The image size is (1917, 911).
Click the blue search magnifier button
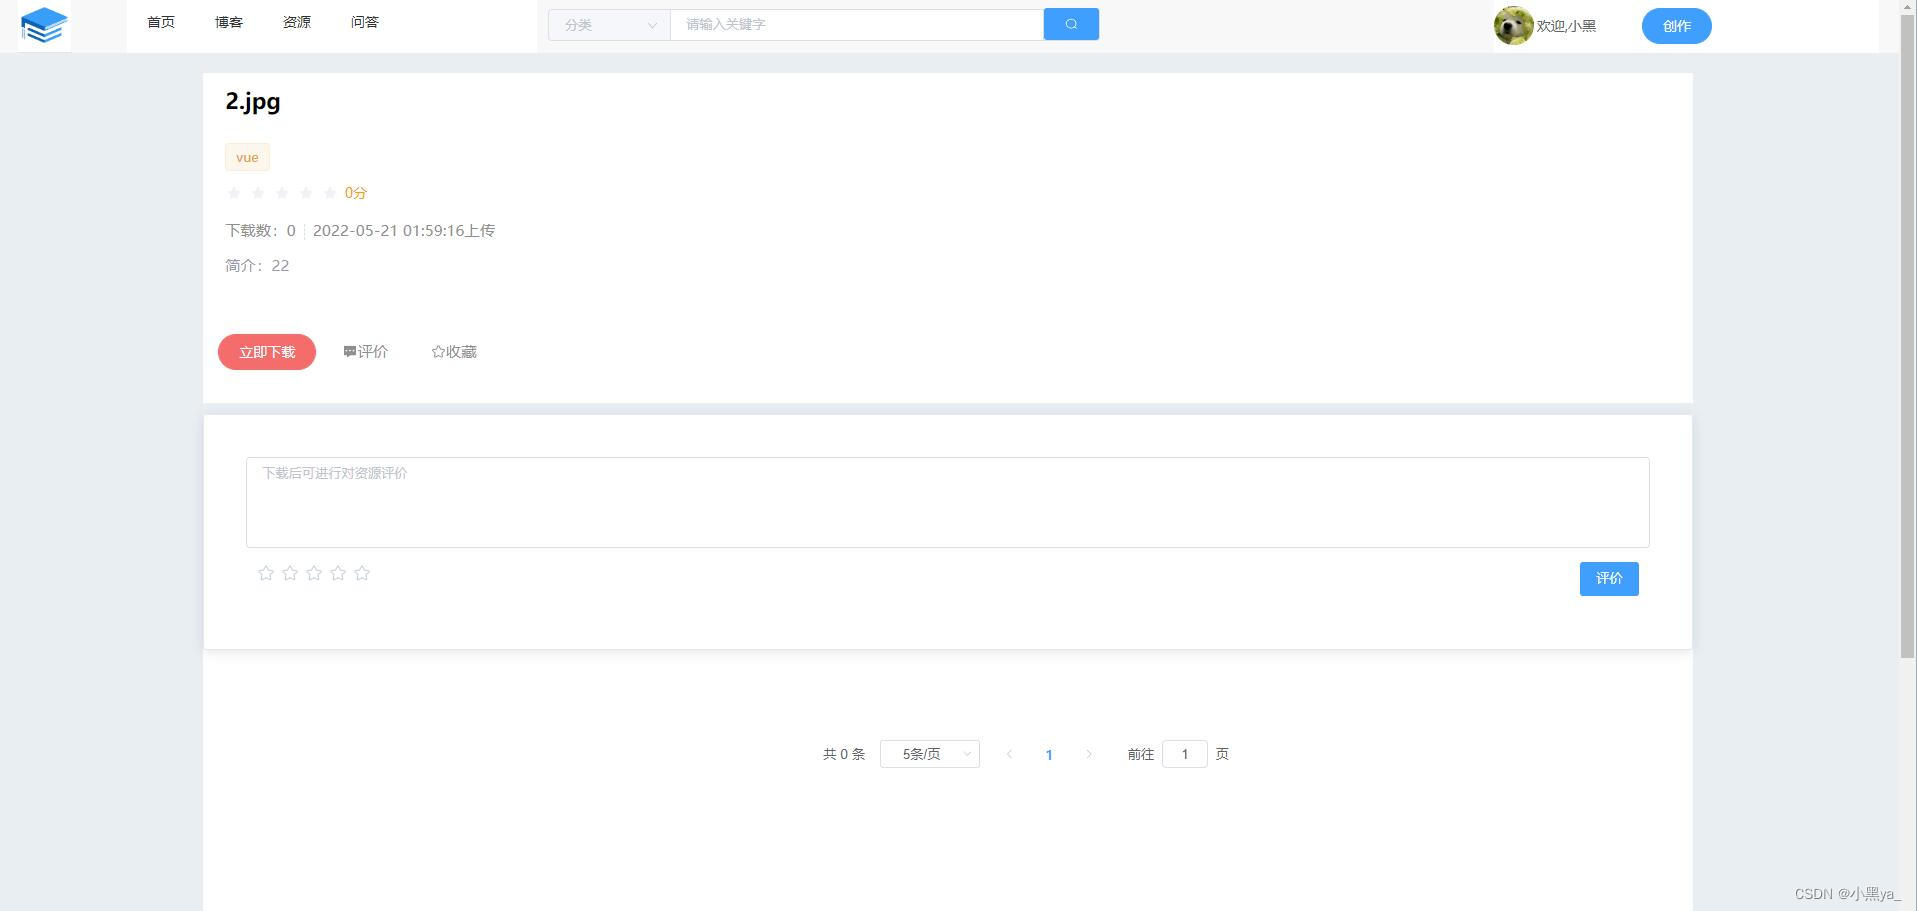click(1071, 24)
